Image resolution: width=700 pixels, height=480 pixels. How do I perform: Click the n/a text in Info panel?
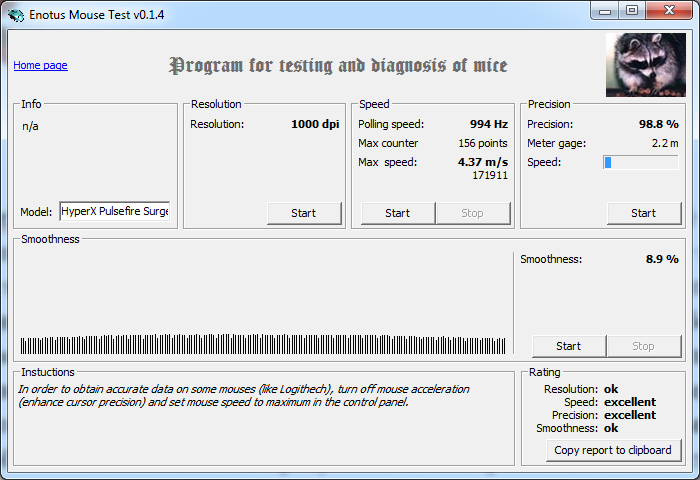(x=30, y=126)
